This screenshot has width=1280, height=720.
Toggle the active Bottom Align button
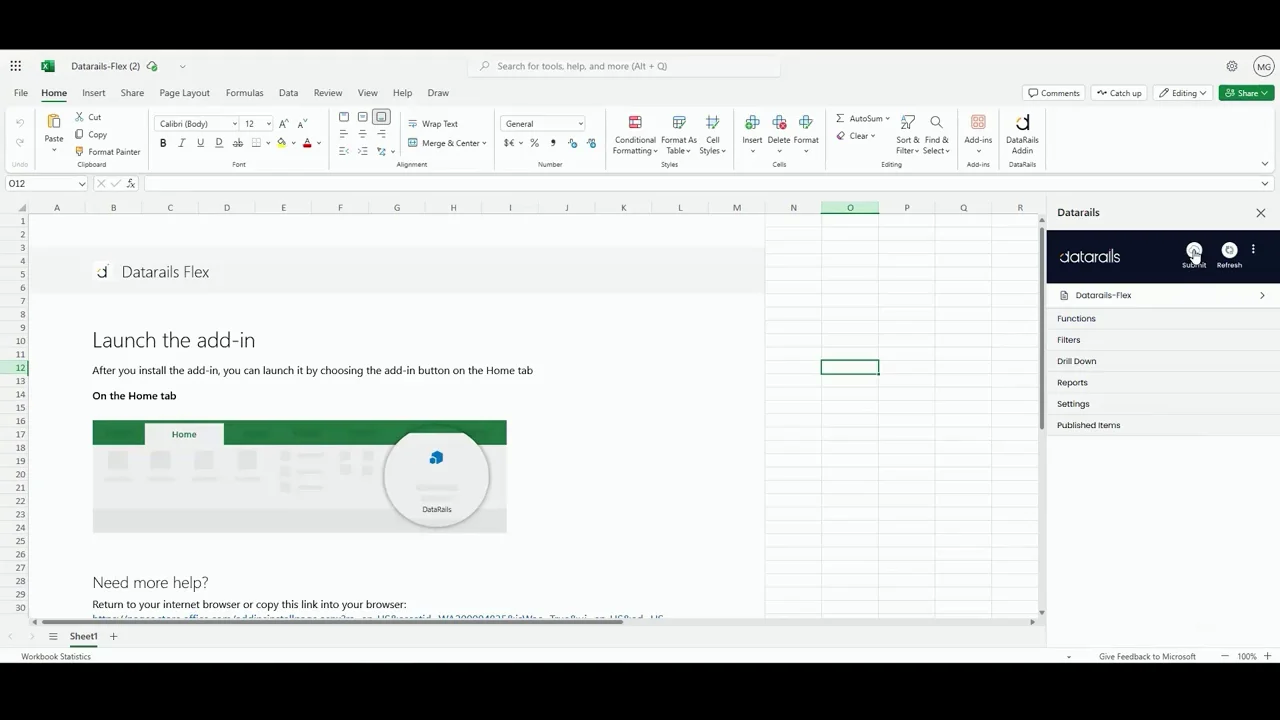tap(381, 117)
